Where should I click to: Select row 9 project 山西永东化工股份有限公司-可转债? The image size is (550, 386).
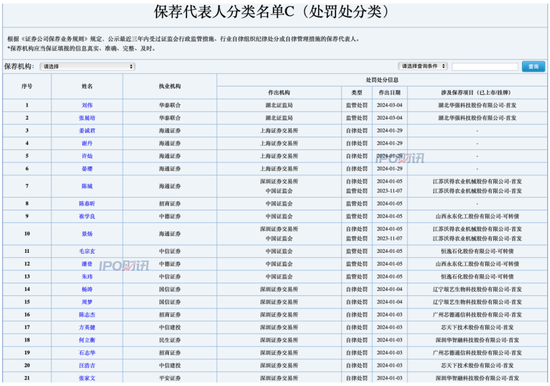pos(477,216)
